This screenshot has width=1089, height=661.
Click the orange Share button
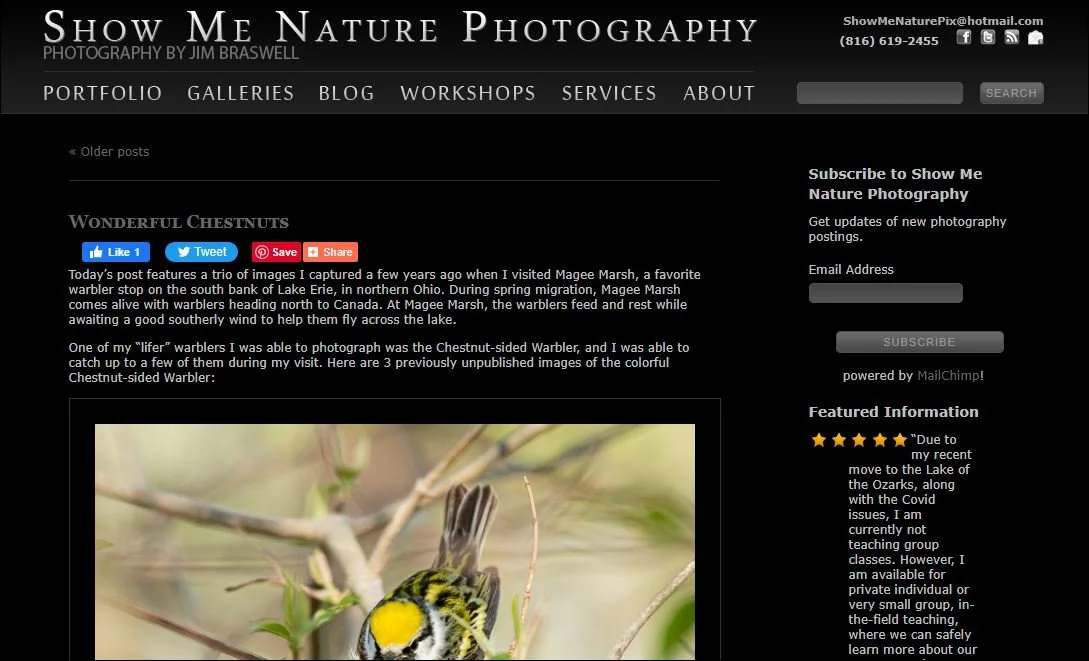click(330, 251)
